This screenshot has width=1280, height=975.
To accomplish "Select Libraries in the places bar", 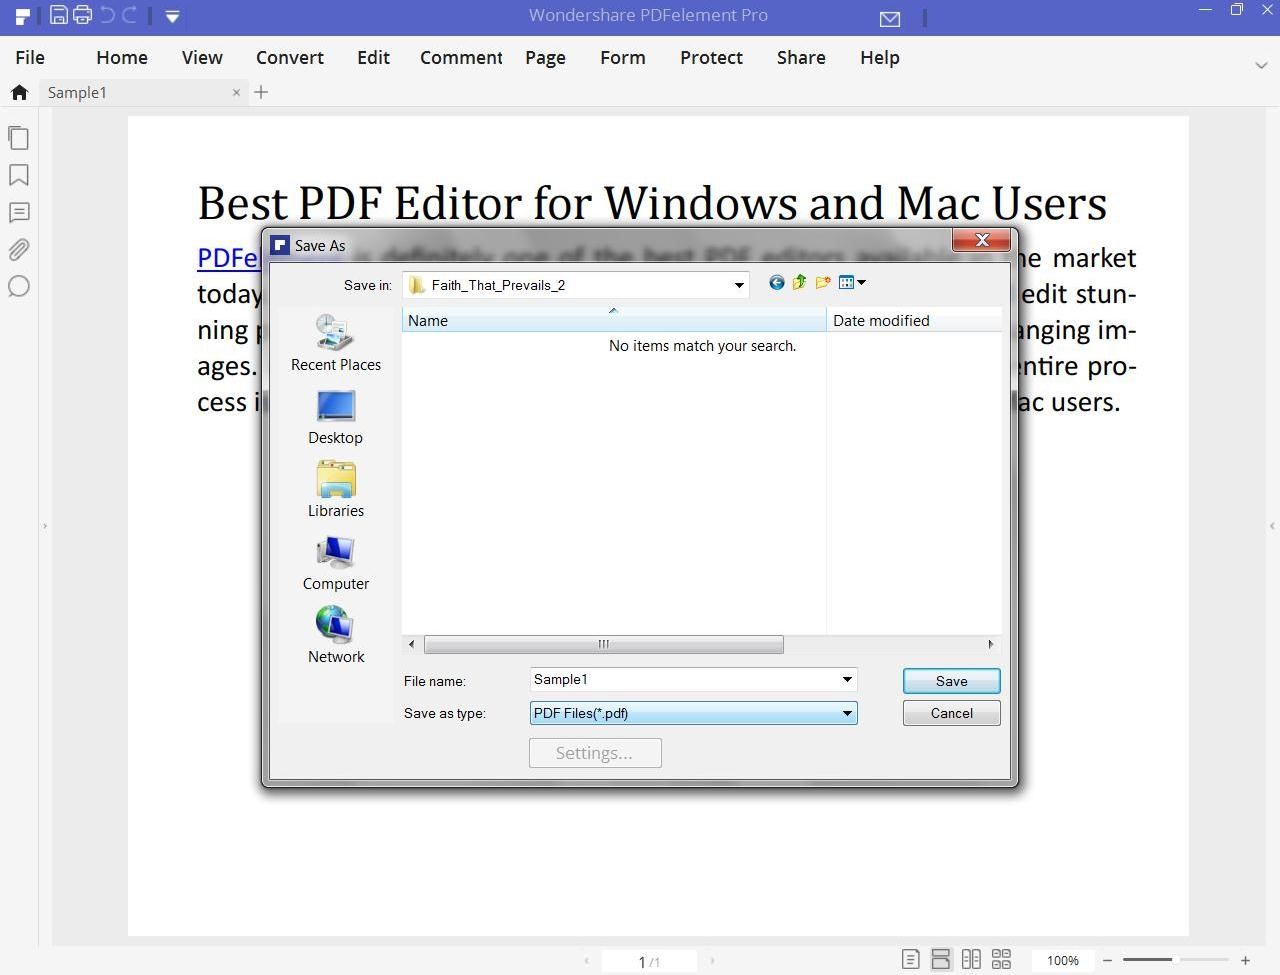I will tap(336, 489).
